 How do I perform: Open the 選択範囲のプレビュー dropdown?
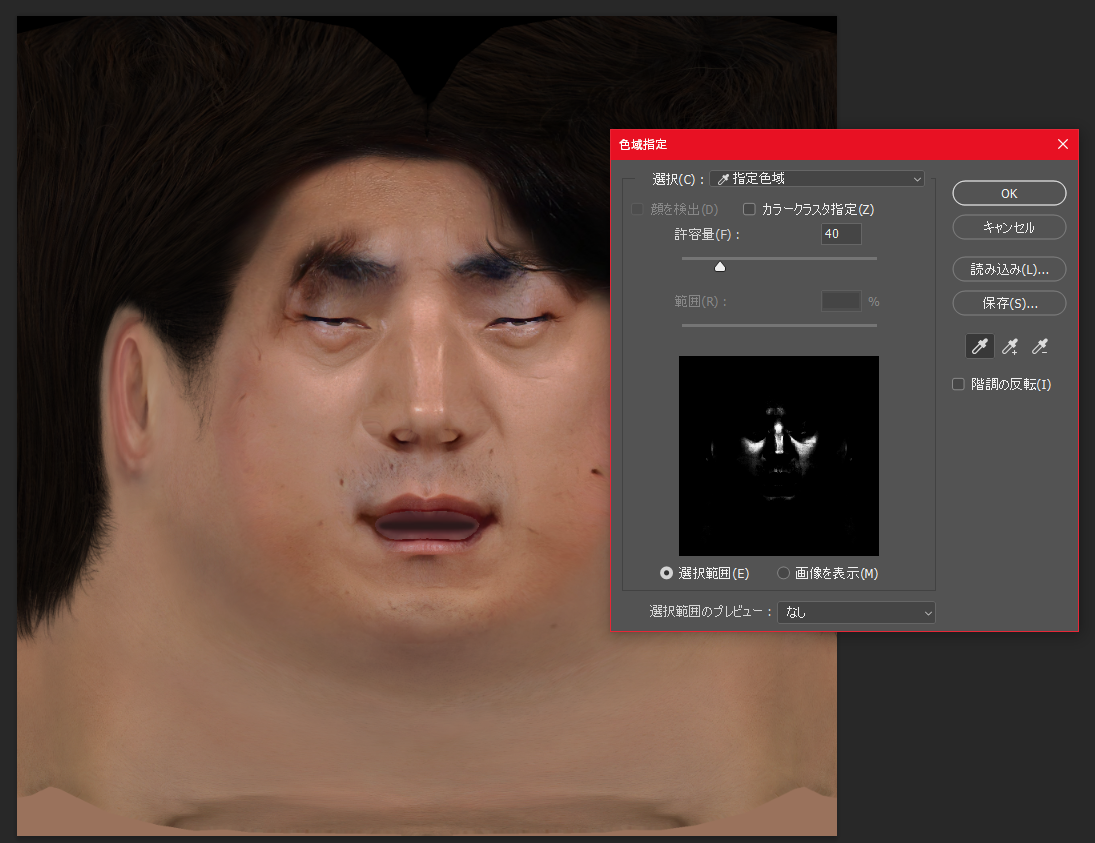(856, 612)
